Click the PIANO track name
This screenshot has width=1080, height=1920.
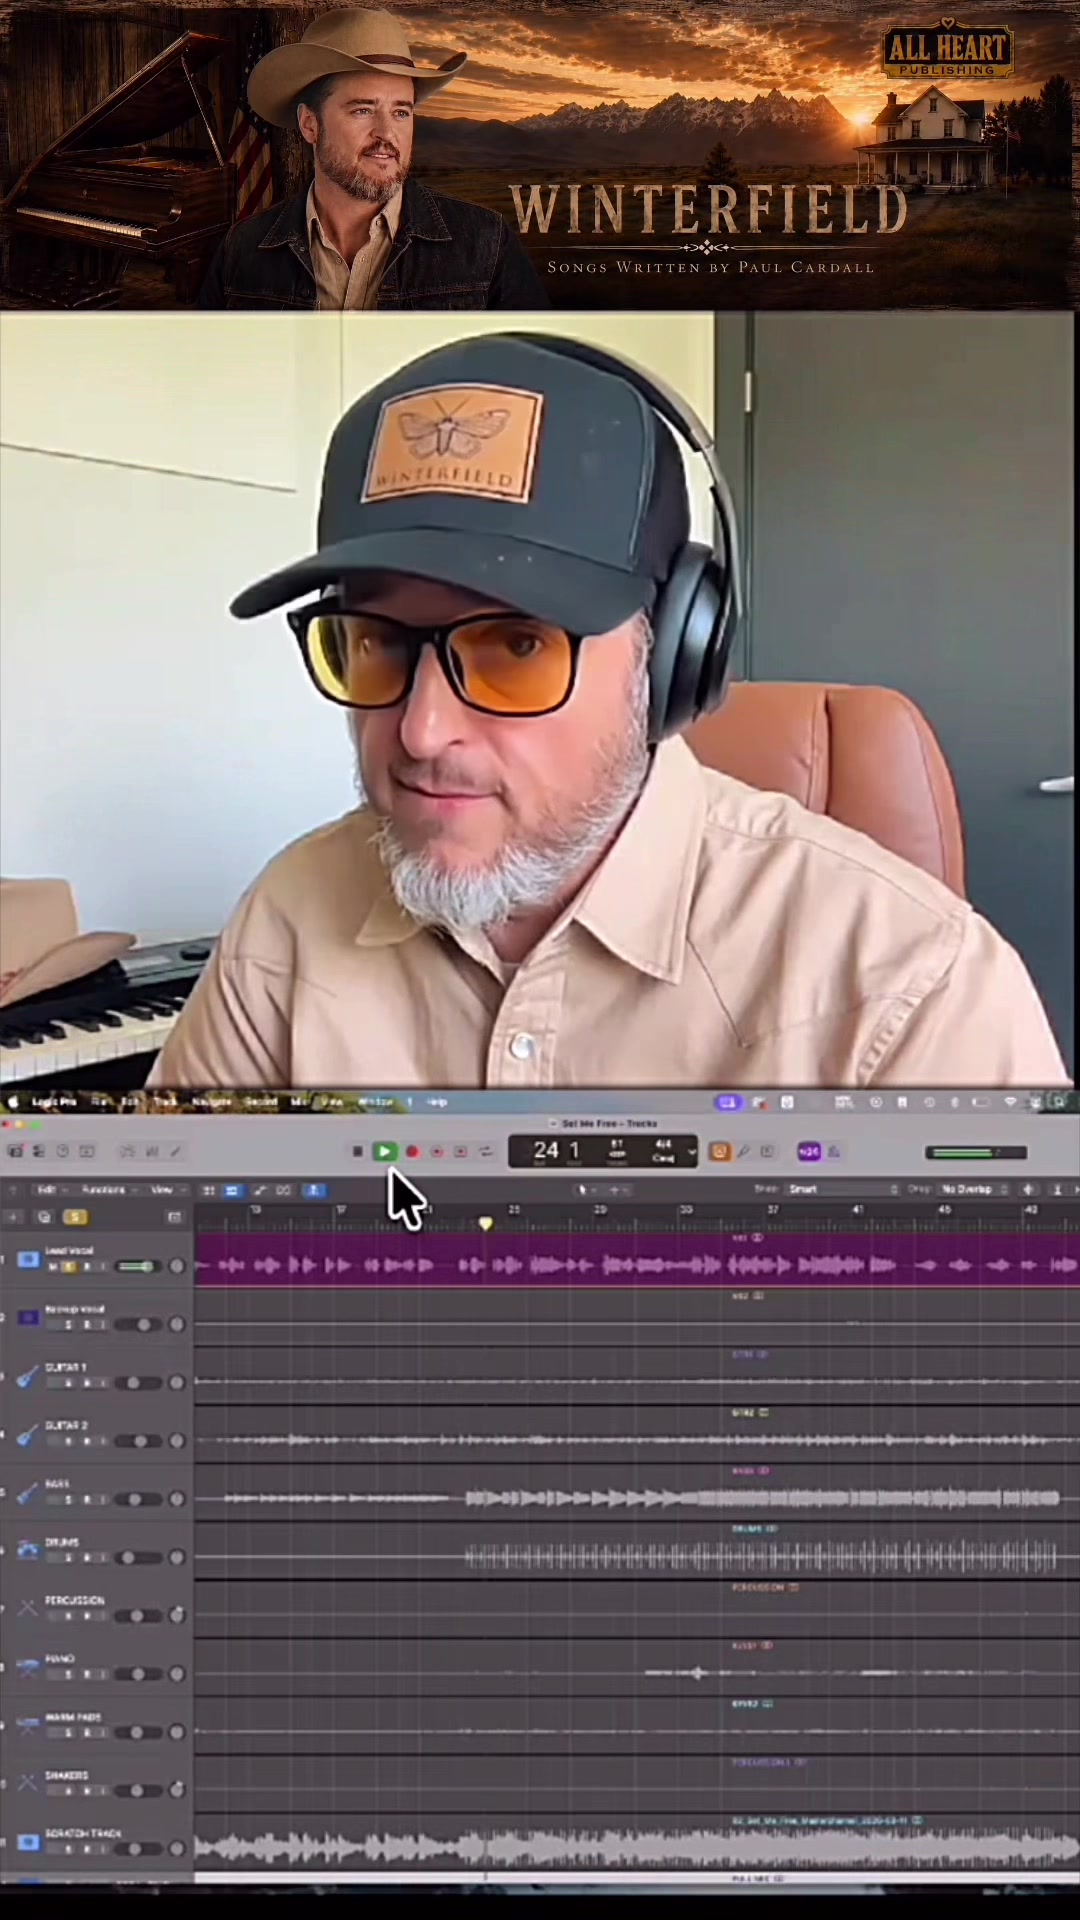coord(59,1659)
